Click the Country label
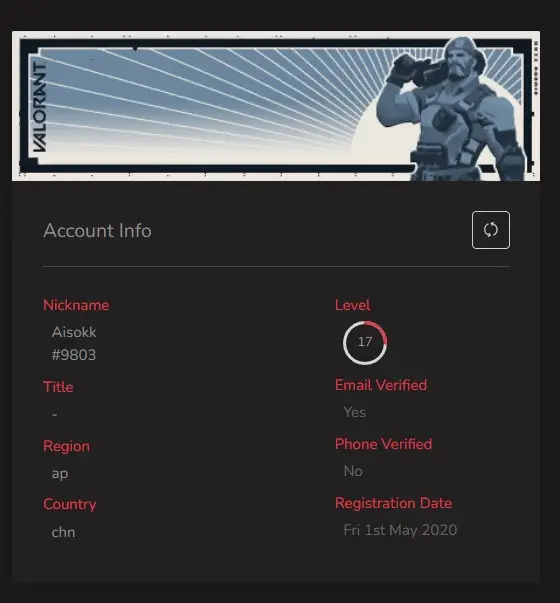The image size is (560, 603). (70, 504)
